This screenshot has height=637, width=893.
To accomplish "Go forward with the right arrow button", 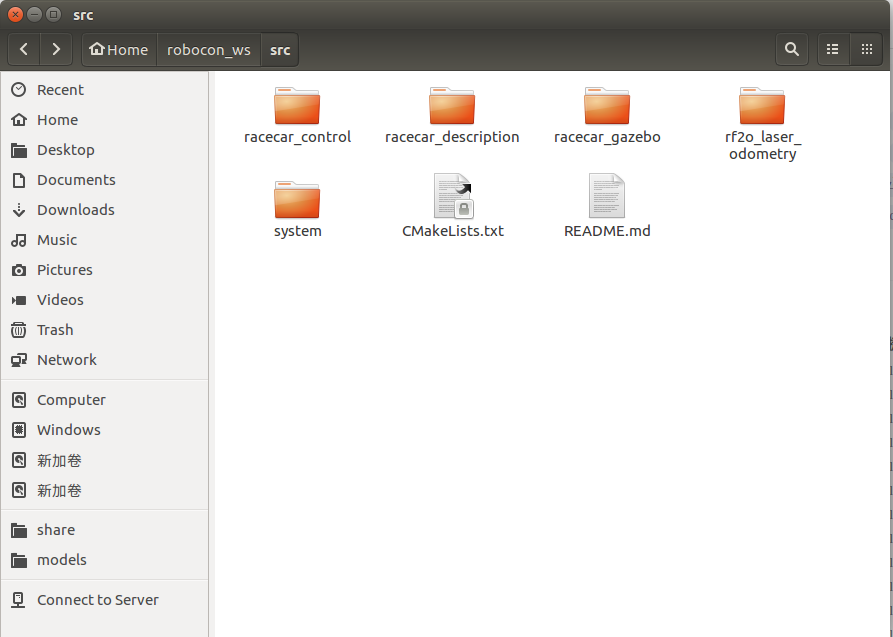I will 56,50.
